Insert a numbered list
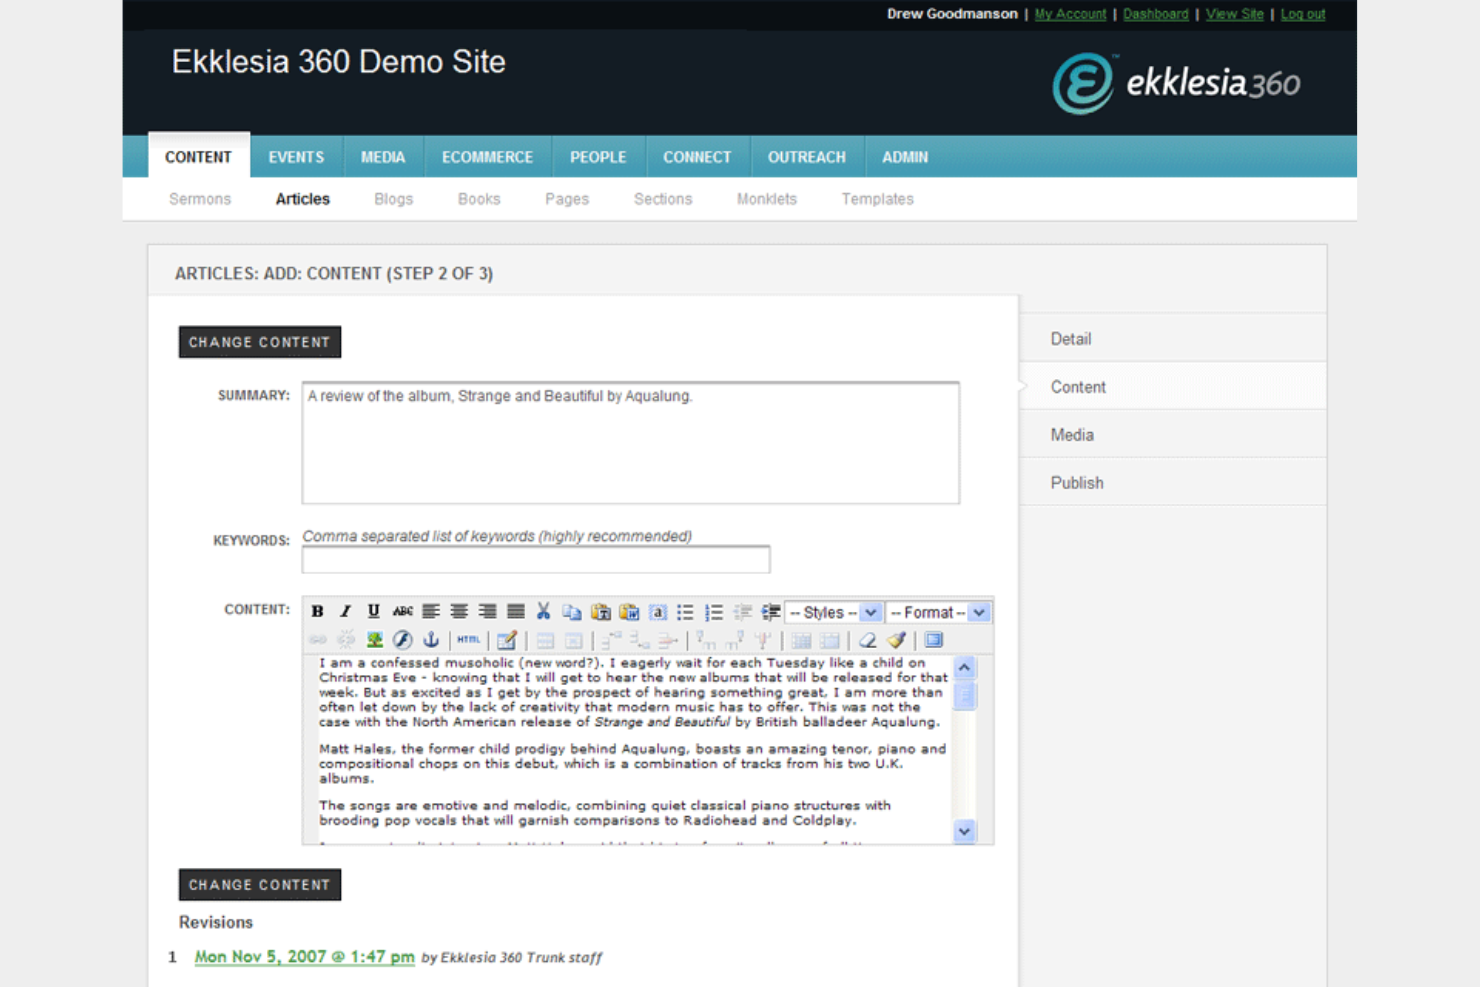Image resolution: width=1480 pixels, height=987 pixels. coord(713,612)
